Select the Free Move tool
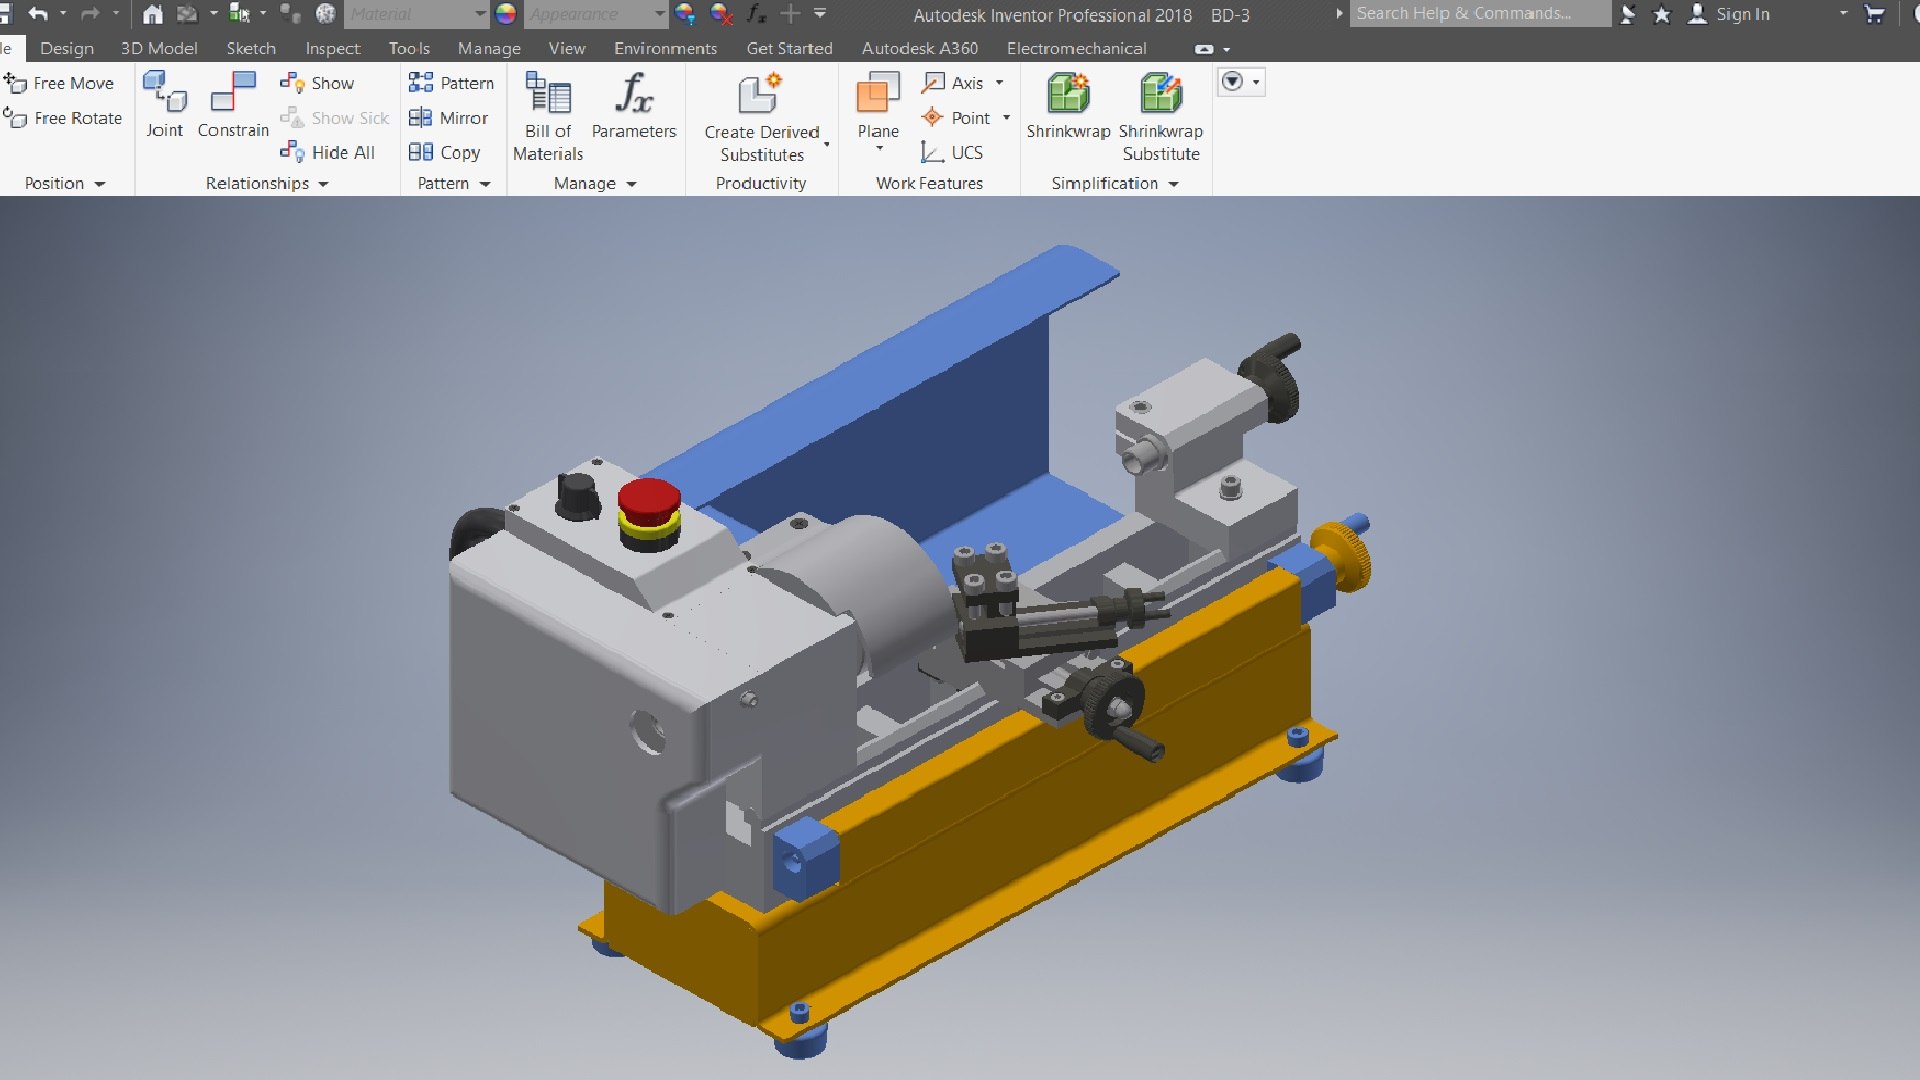Viewport: 1920px width, 1080px height. pos(59,83)
